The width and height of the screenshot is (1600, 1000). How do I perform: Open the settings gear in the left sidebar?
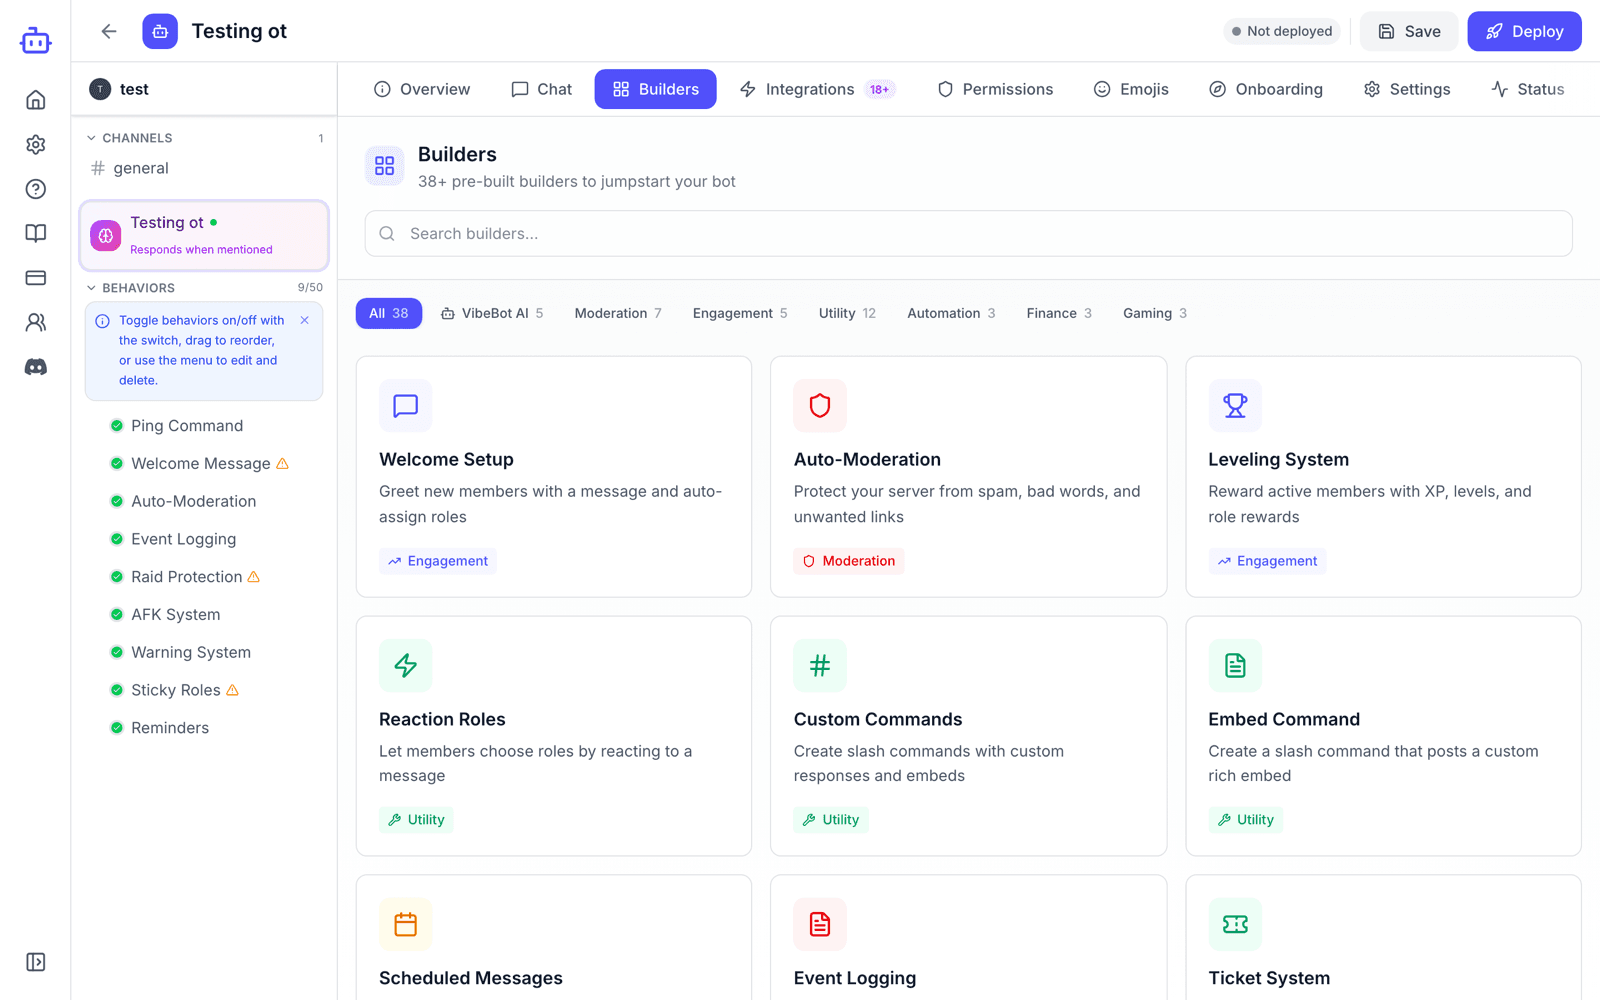[35, 145]
